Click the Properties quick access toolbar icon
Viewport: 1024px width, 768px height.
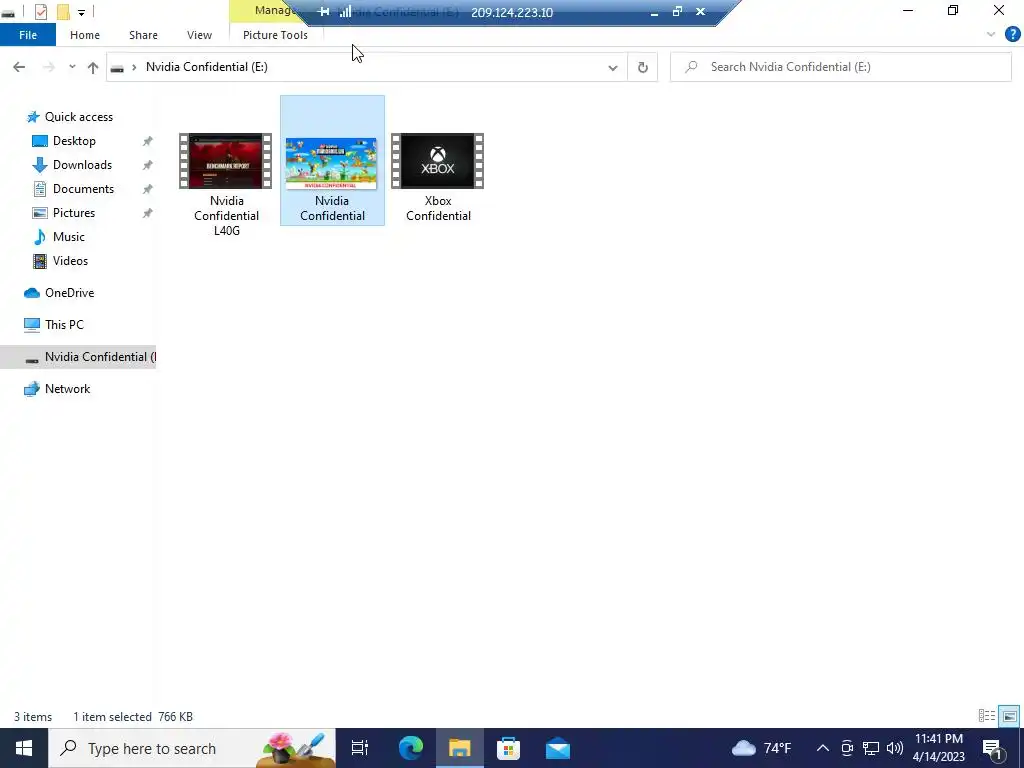(x=41, y=11)
